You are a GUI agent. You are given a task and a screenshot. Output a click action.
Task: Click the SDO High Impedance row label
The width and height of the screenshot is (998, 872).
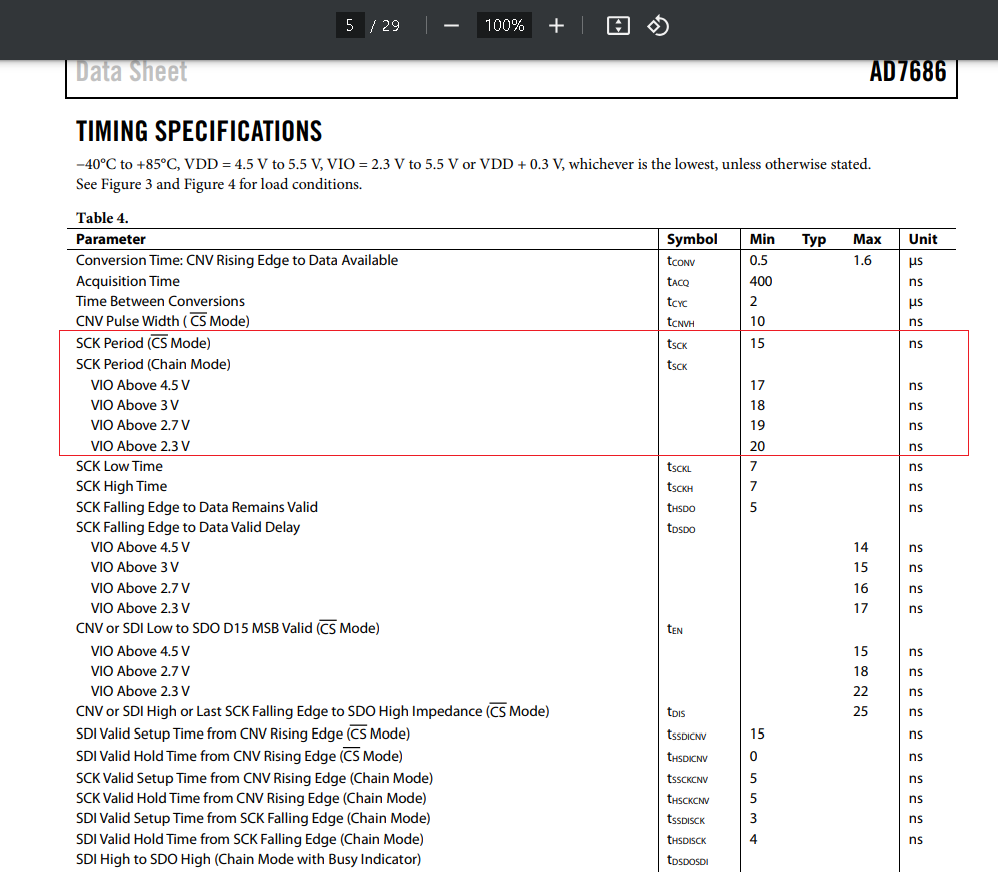tap(313, 711)
